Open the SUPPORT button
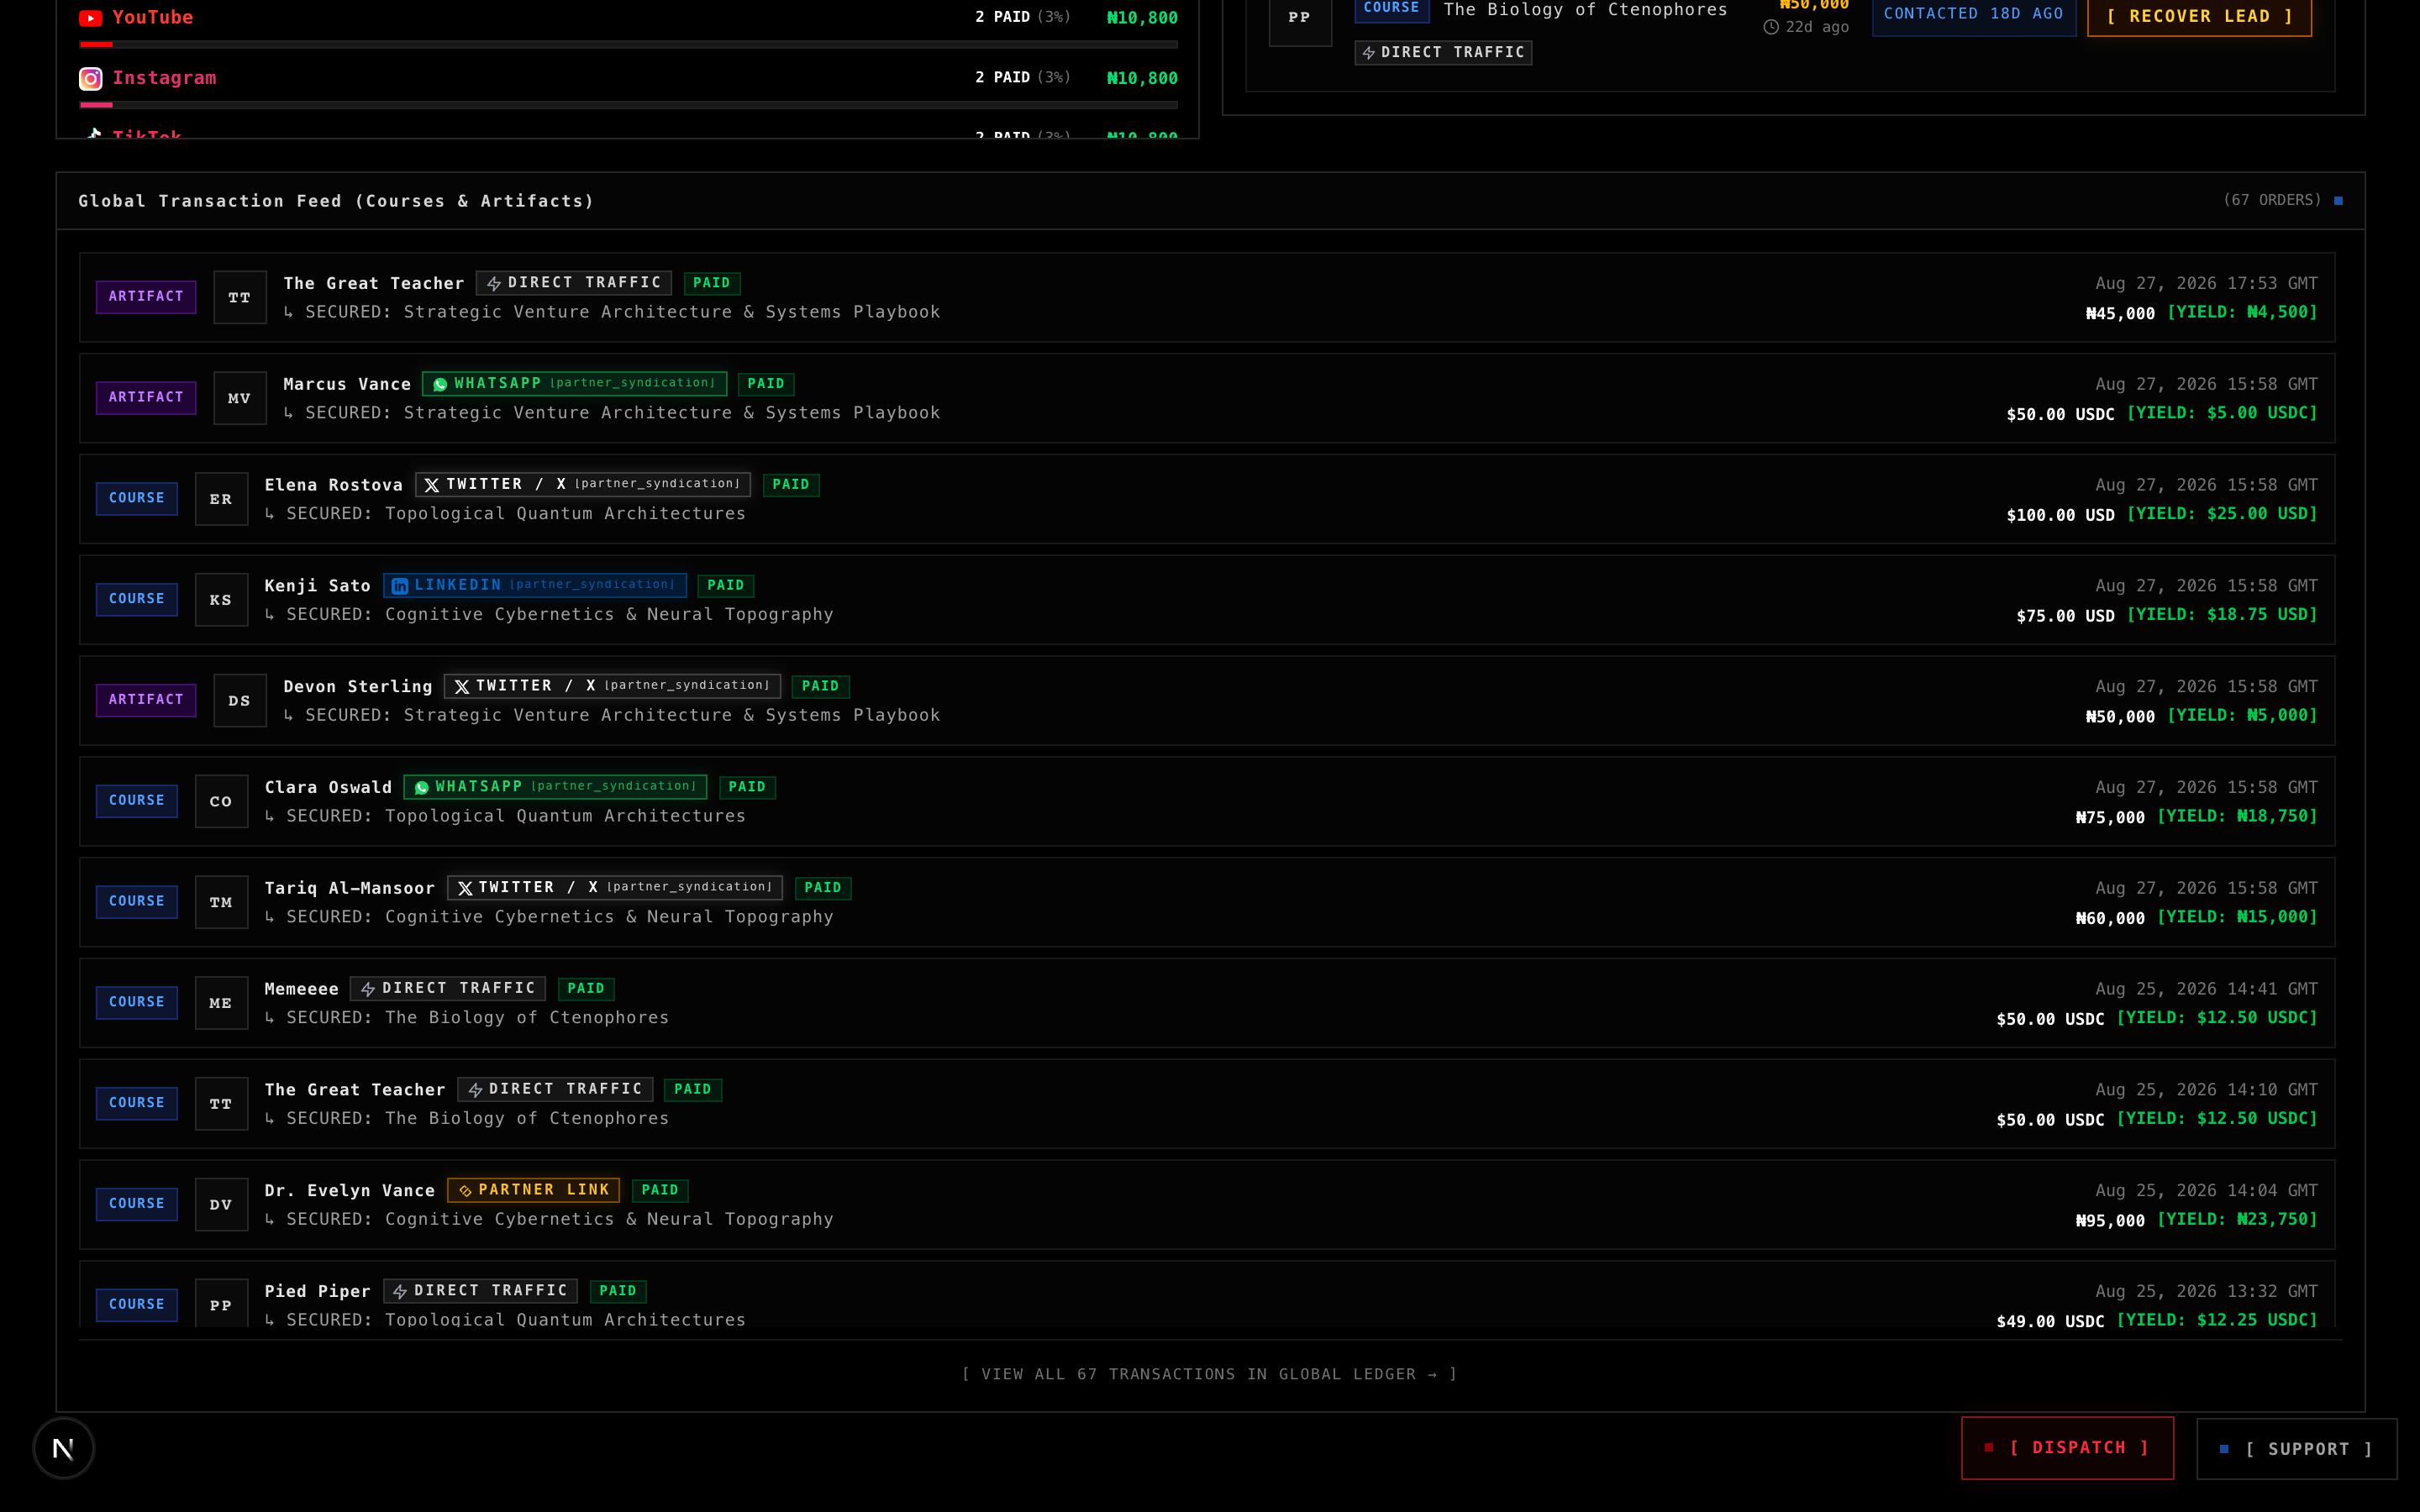 [2296, 1448]
